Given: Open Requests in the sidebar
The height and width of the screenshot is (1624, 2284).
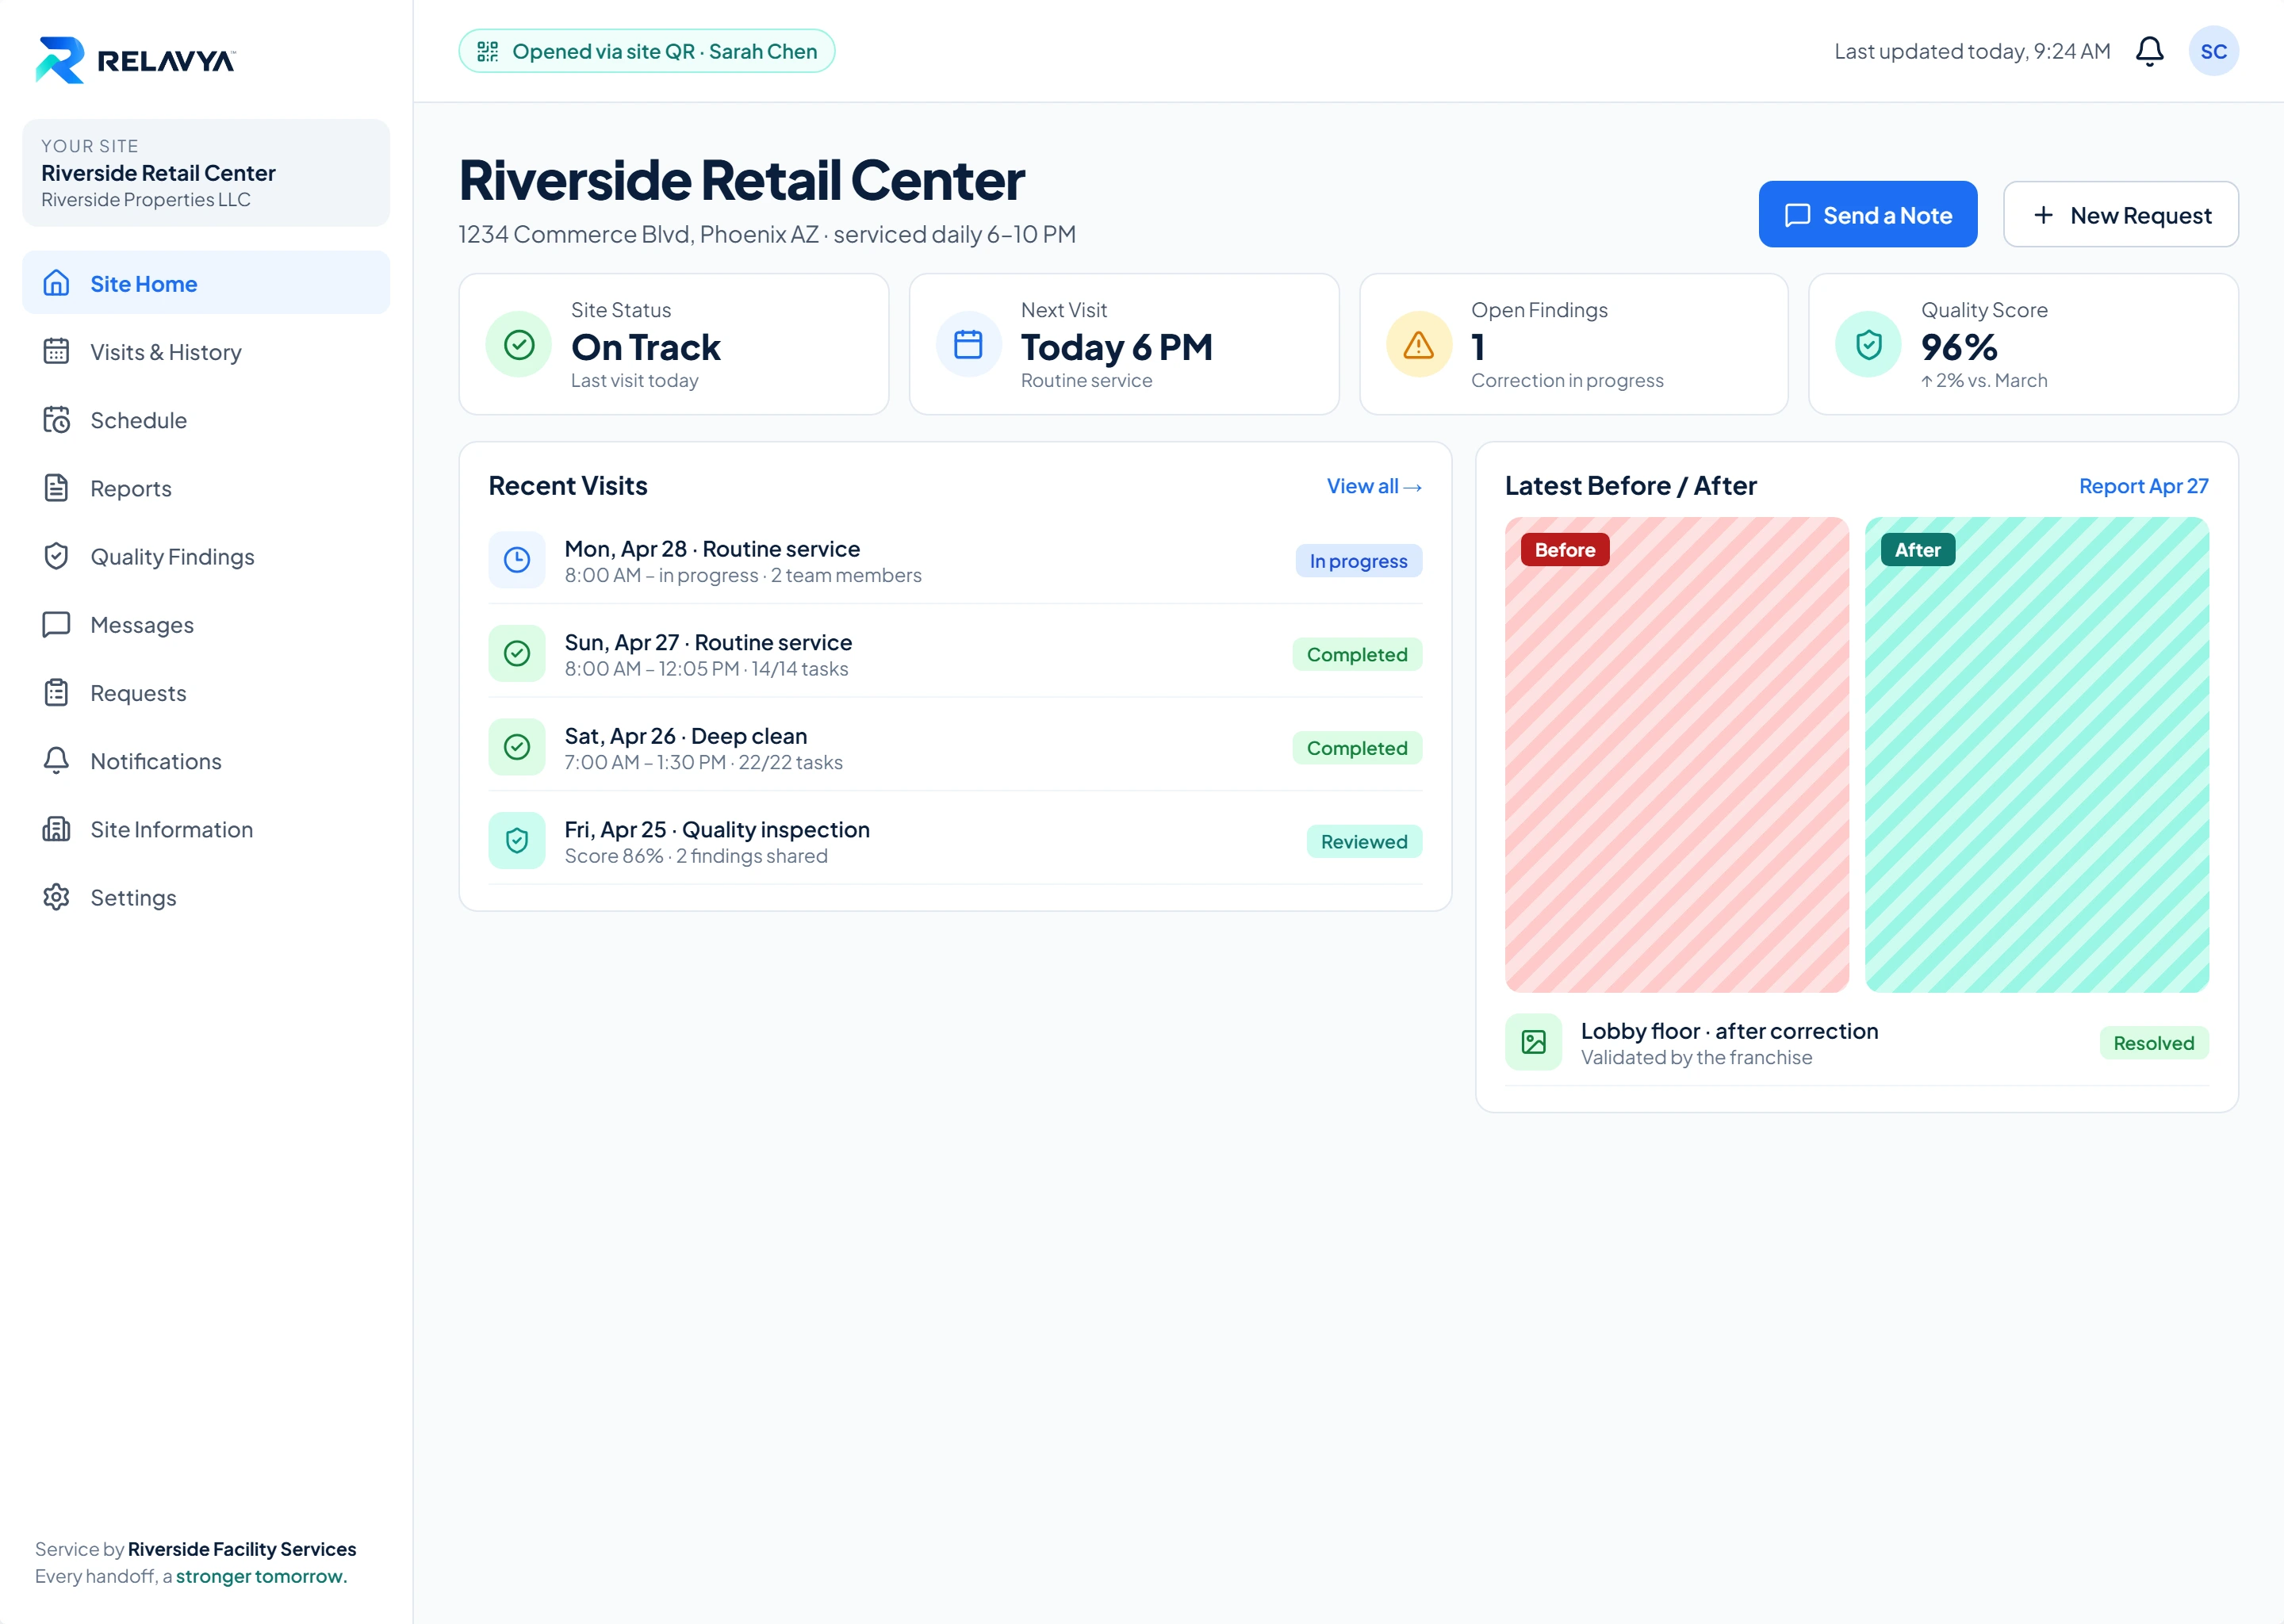Looking at the screenshot, I should [206, 693].
